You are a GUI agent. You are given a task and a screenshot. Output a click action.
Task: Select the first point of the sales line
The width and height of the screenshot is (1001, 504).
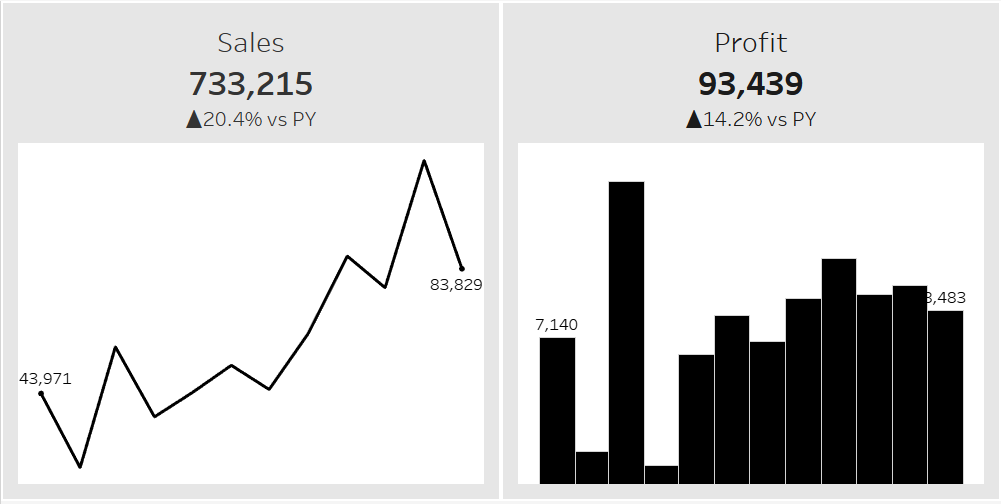click(x=41, y=394)
